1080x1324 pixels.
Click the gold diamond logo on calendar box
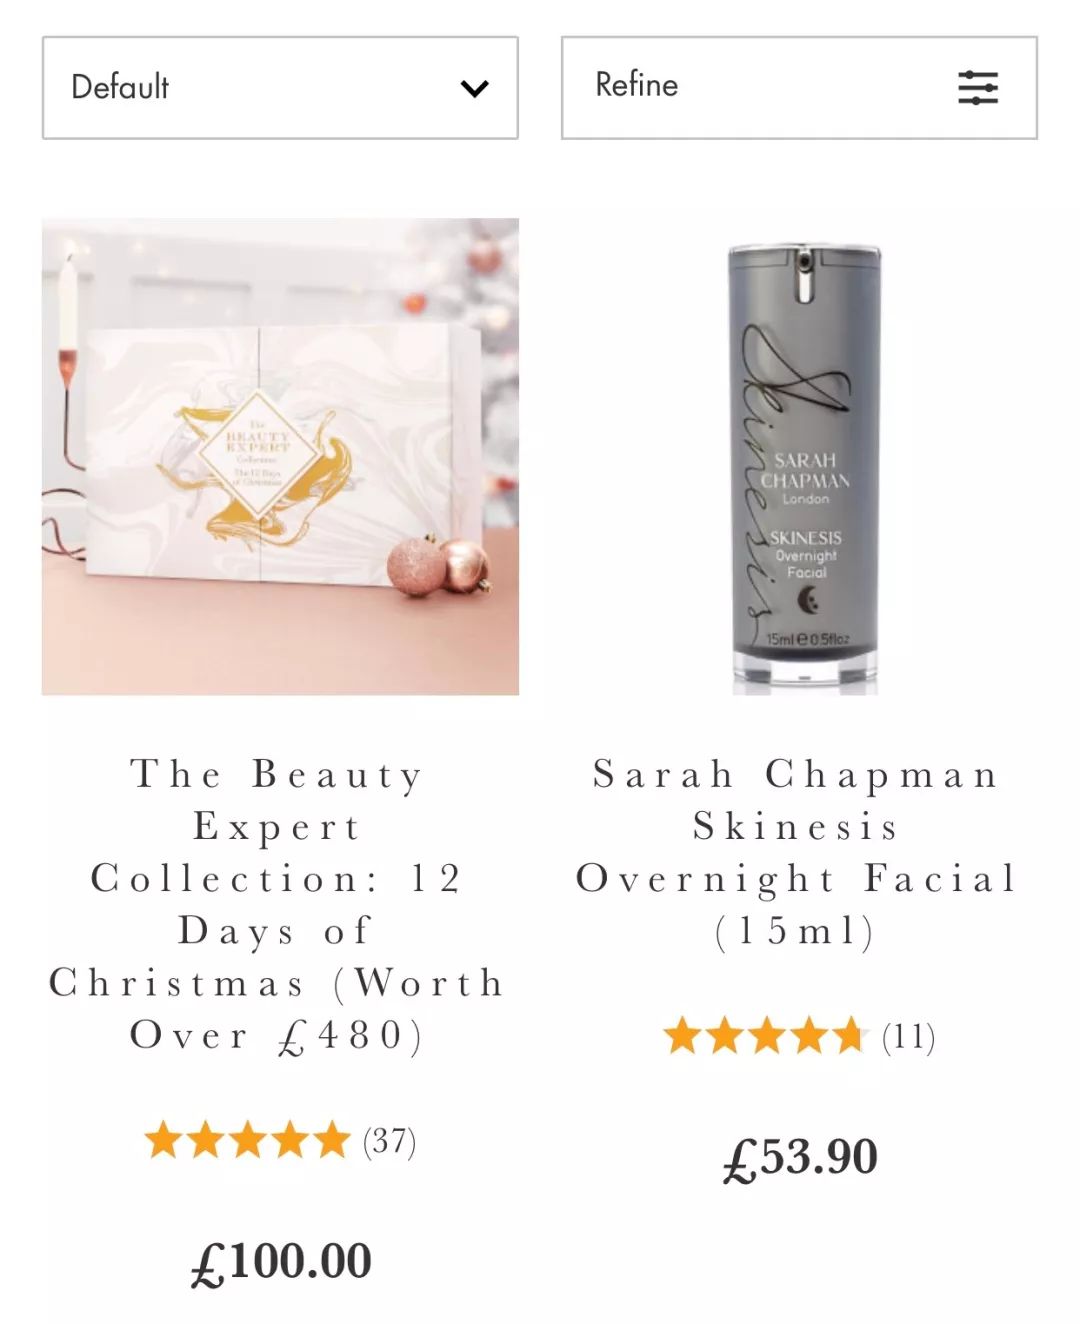click(x=258, y=455)
